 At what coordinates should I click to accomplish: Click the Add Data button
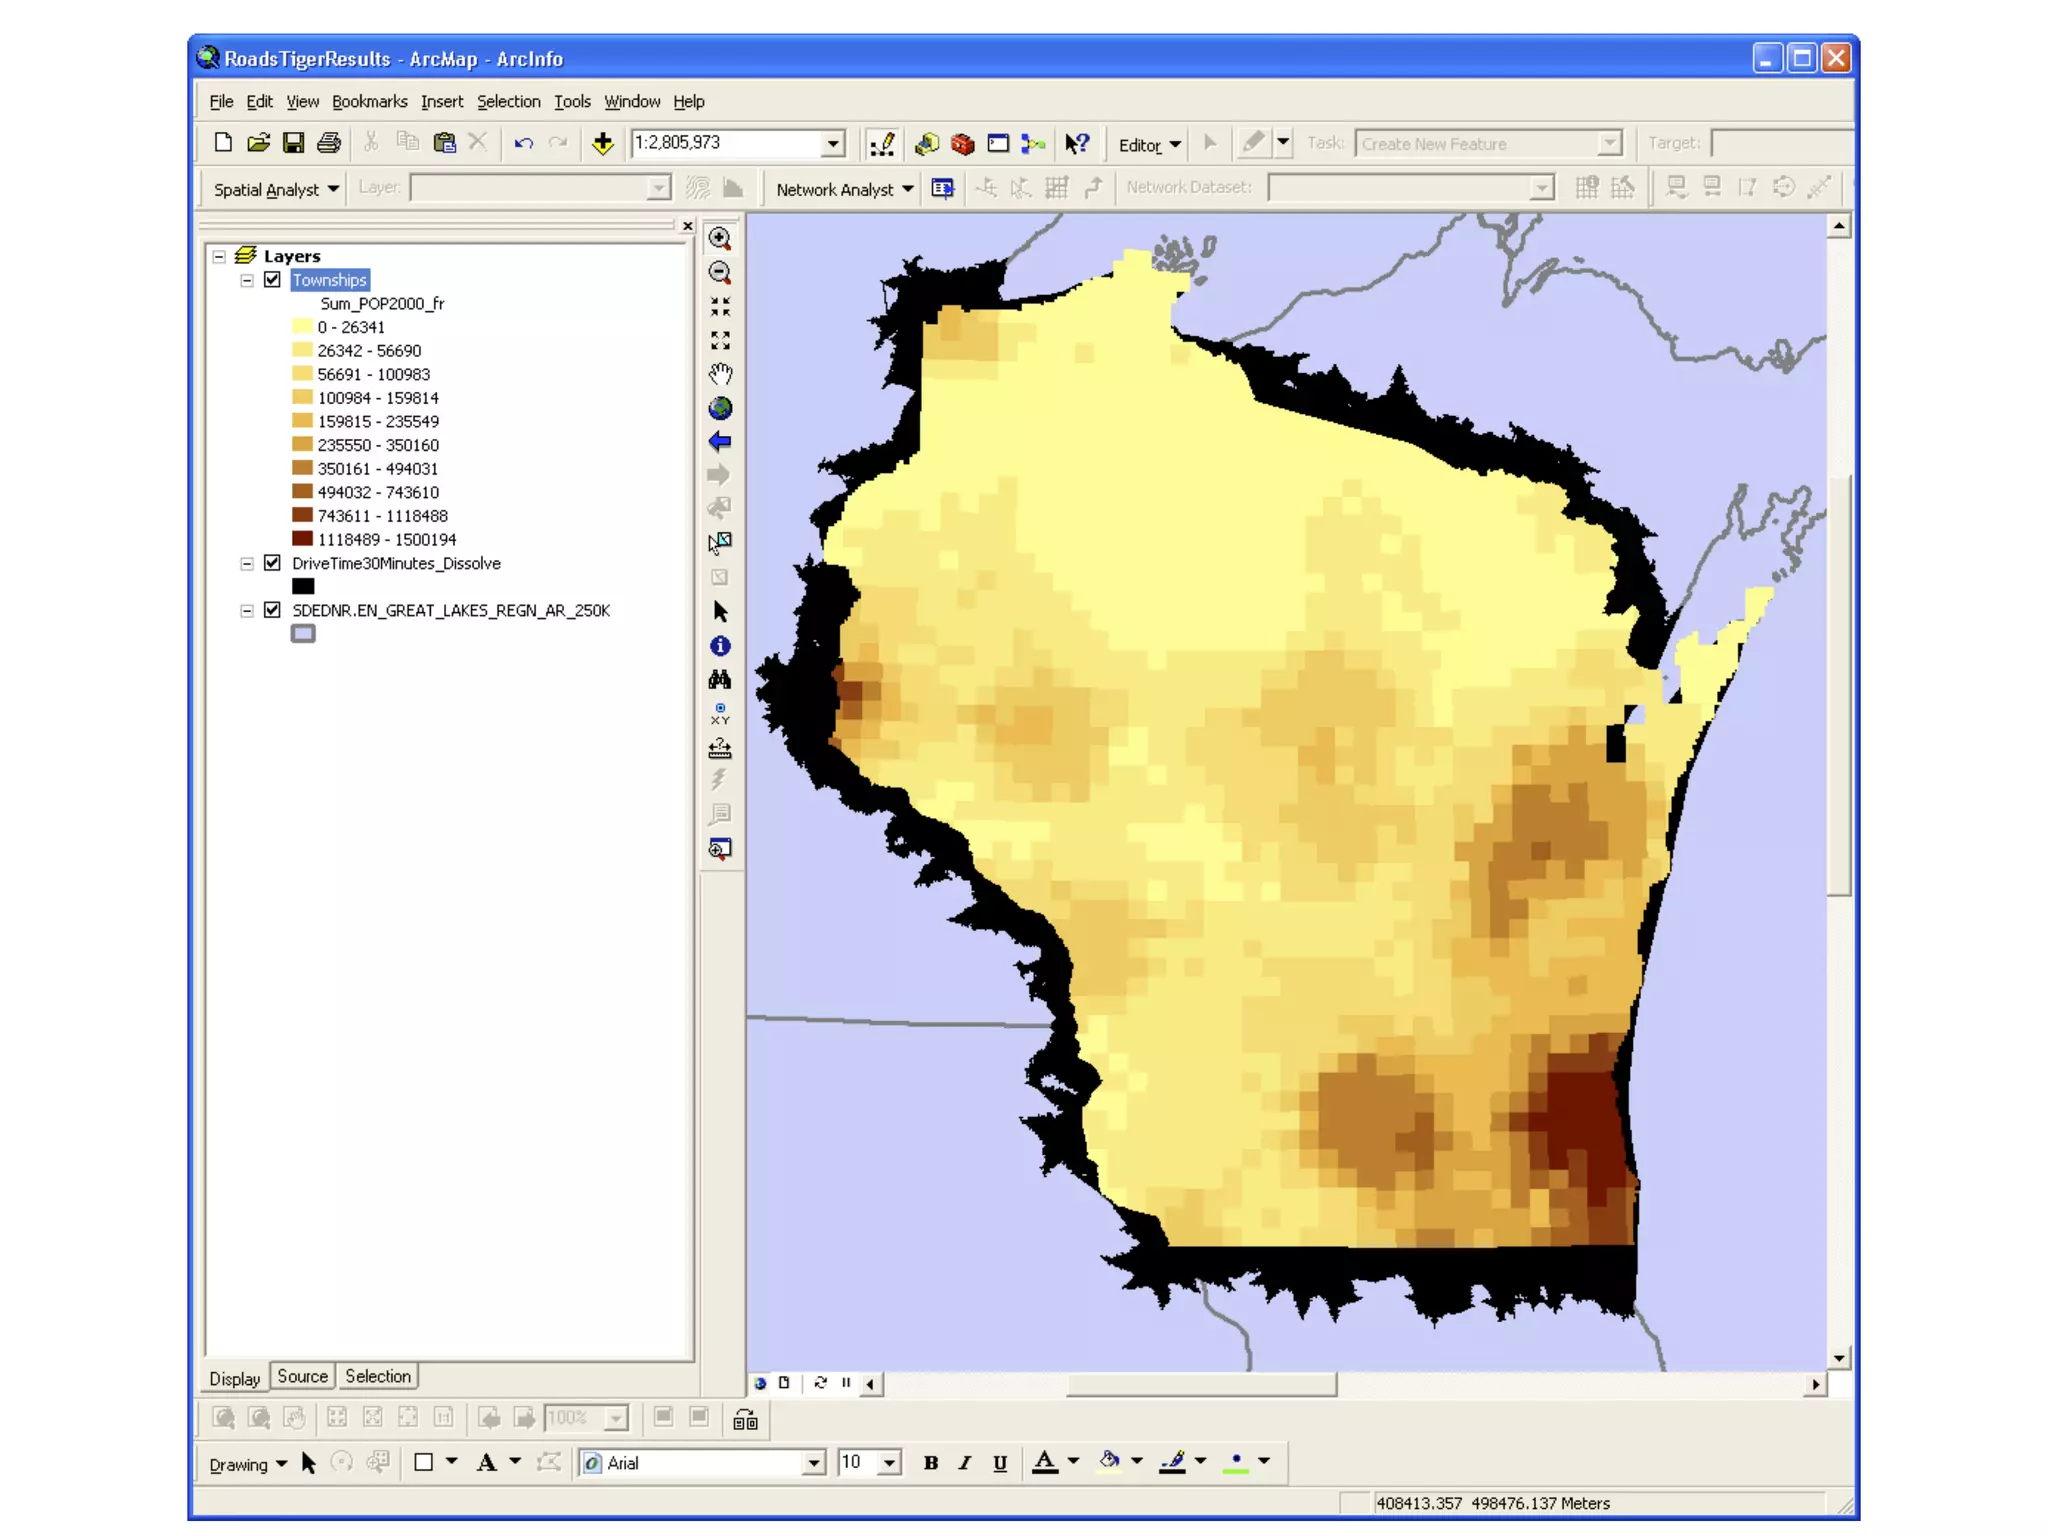coord(602,144)
